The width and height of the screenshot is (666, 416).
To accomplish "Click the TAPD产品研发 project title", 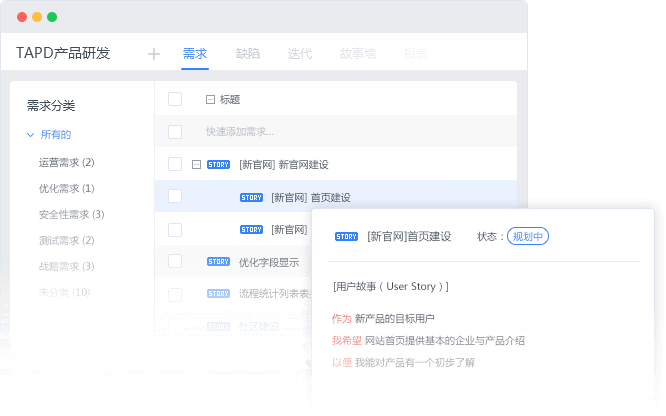I will pyautogui.click(x=63, y=53).
